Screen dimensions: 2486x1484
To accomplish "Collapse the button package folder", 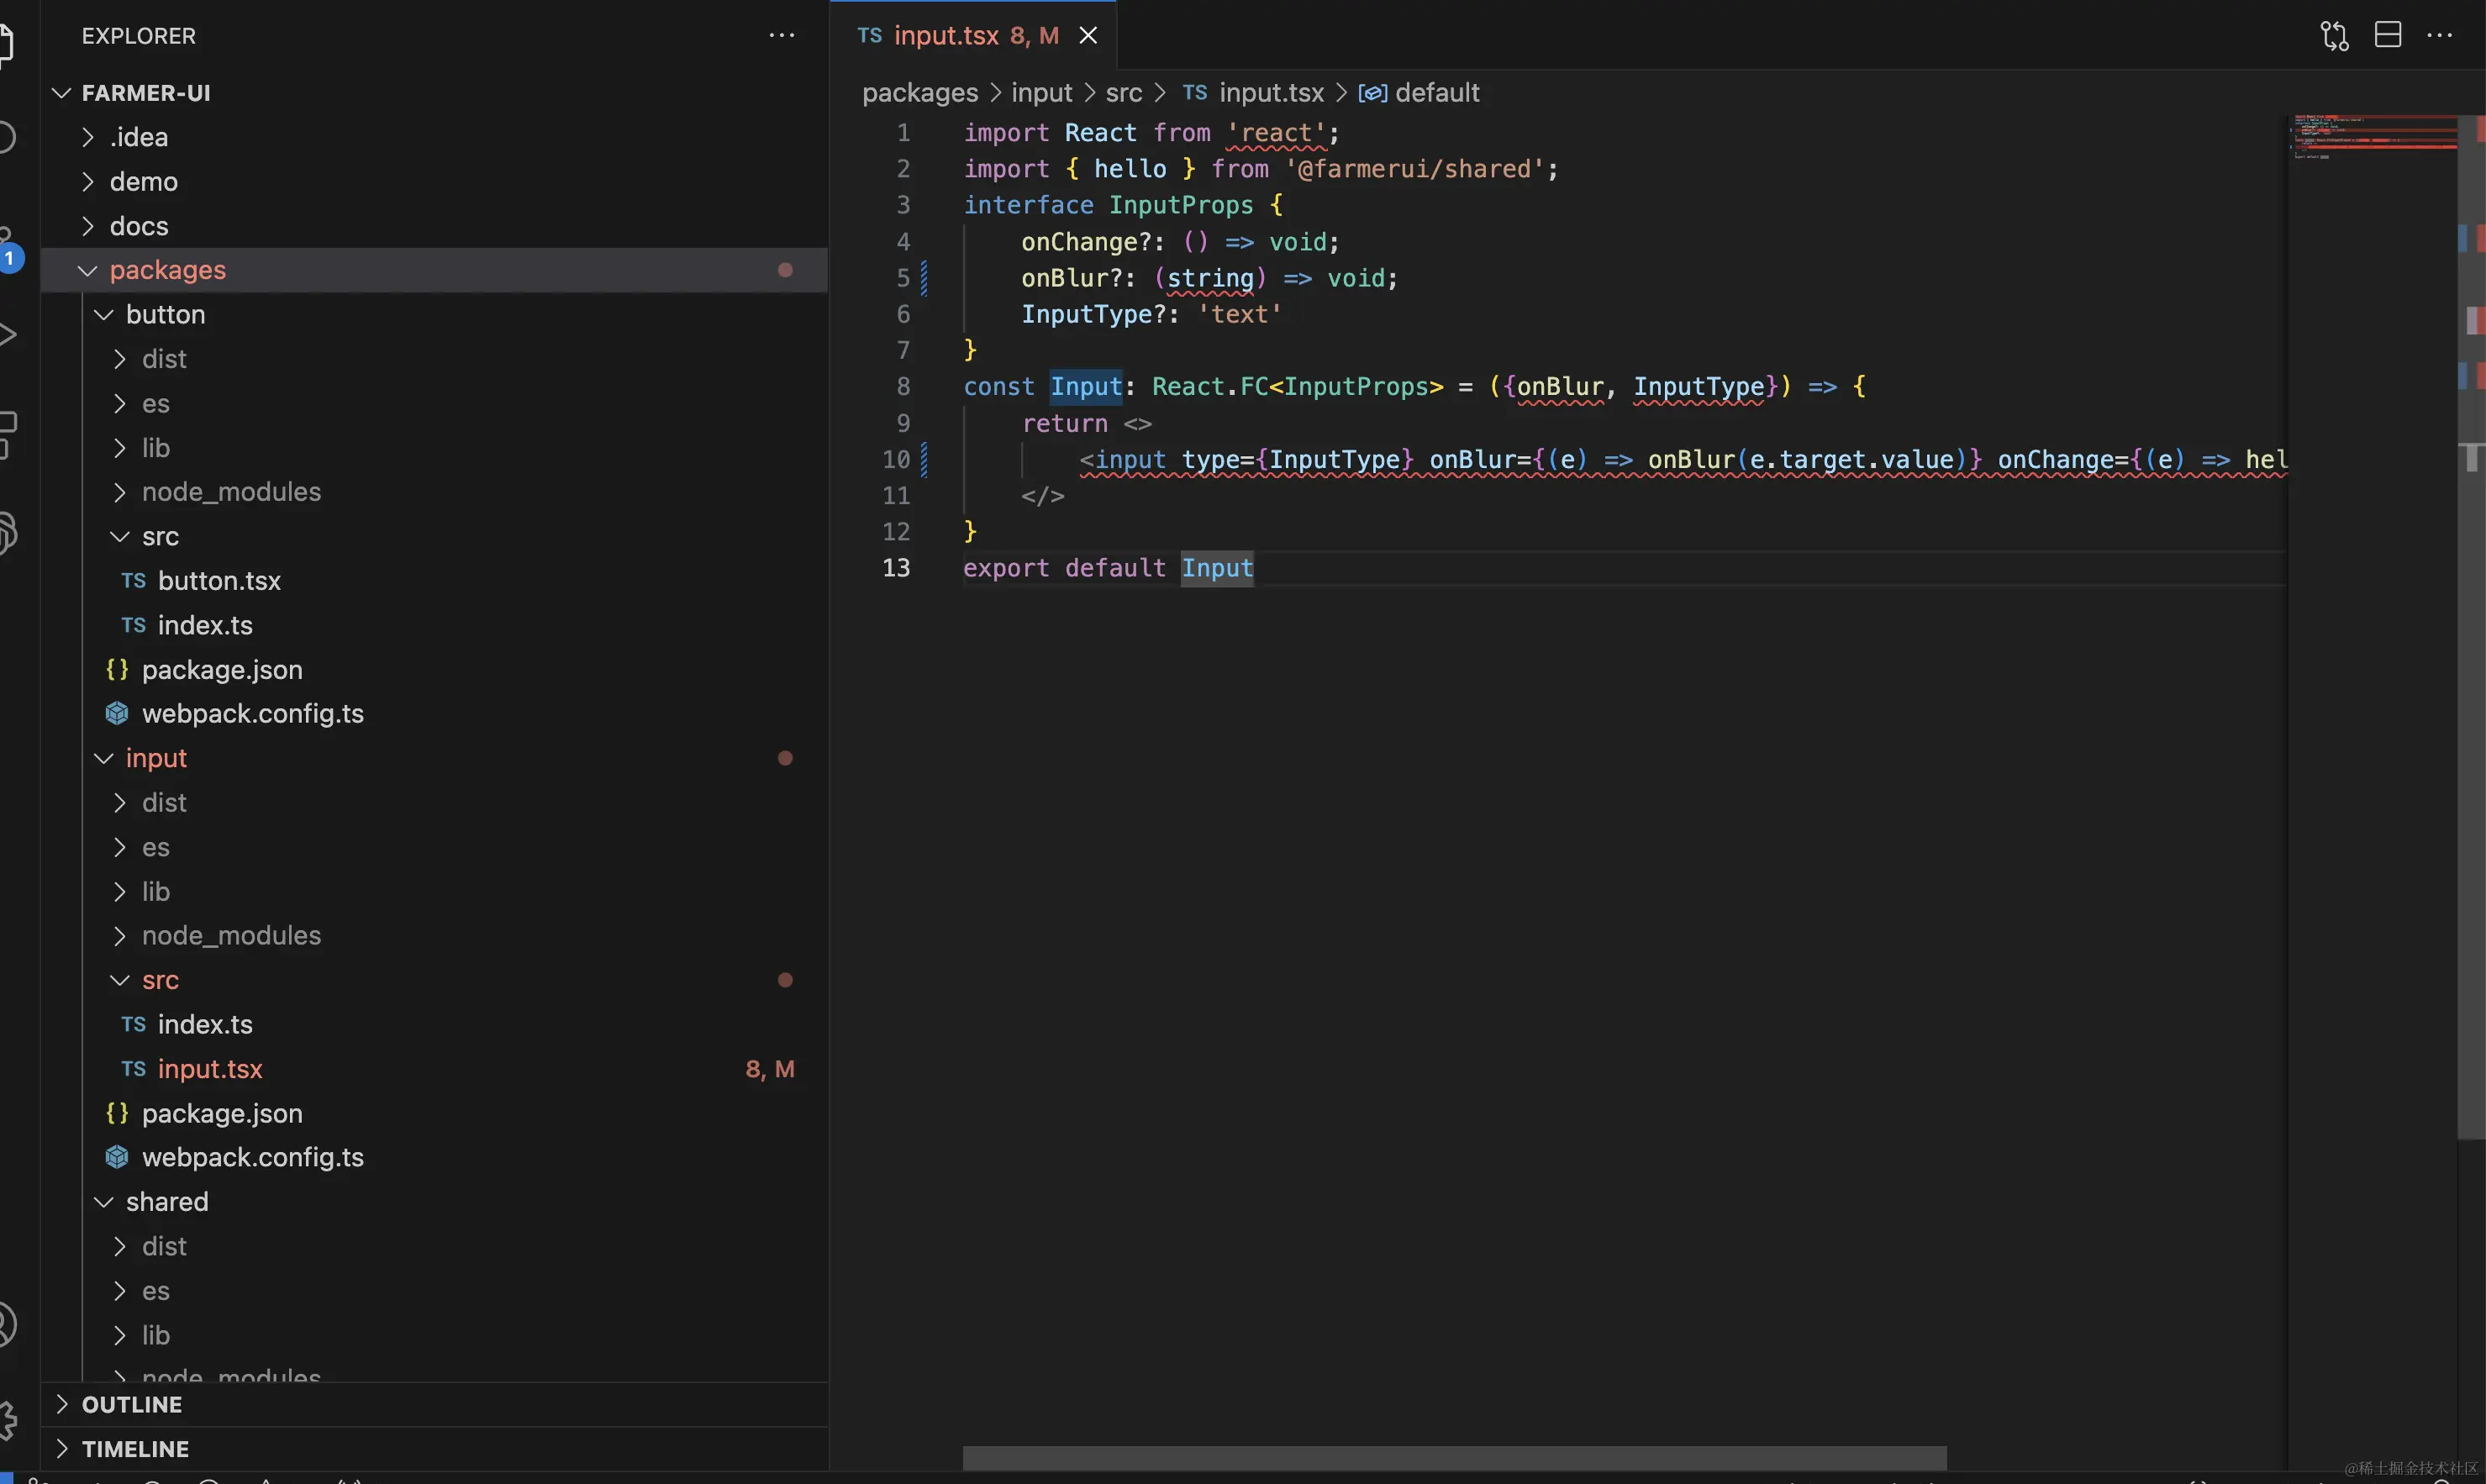I will (435, 315).
